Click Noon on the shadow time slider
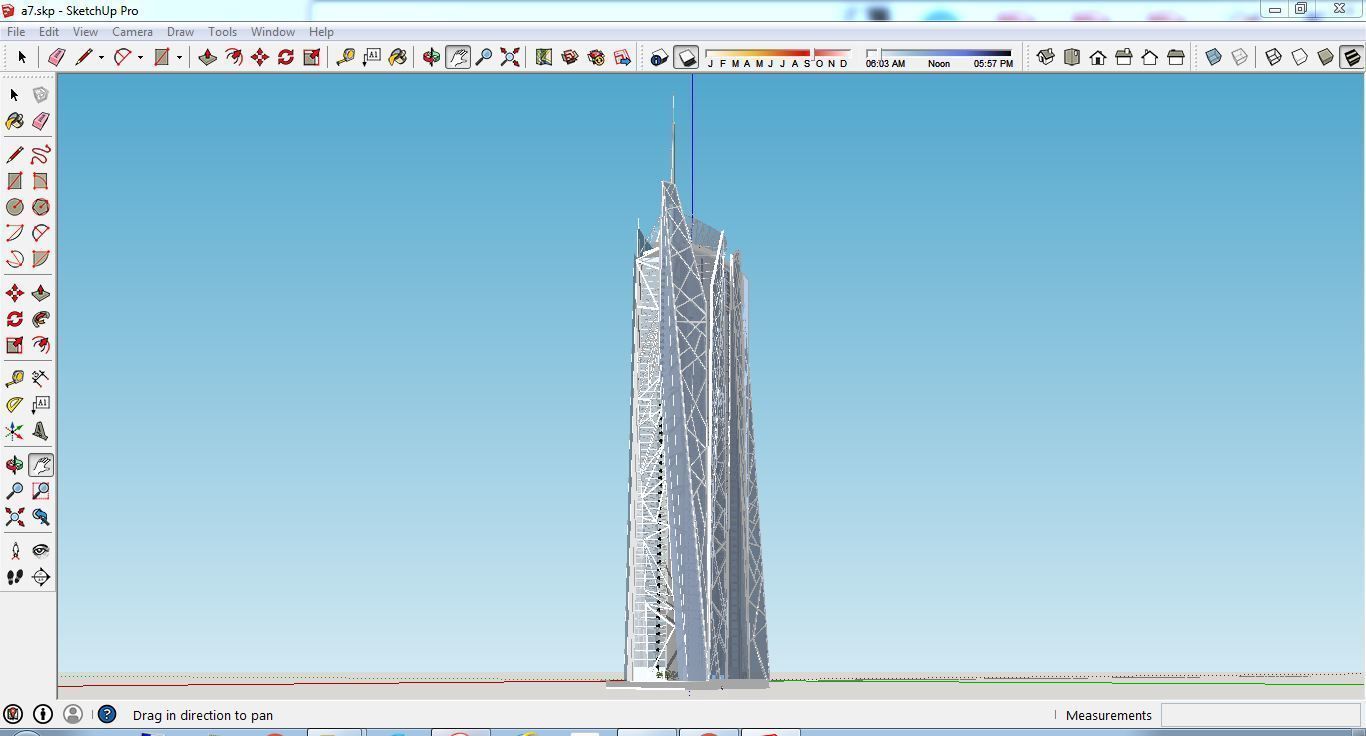This screenshot has height=736, width=1366. [938, 62]
